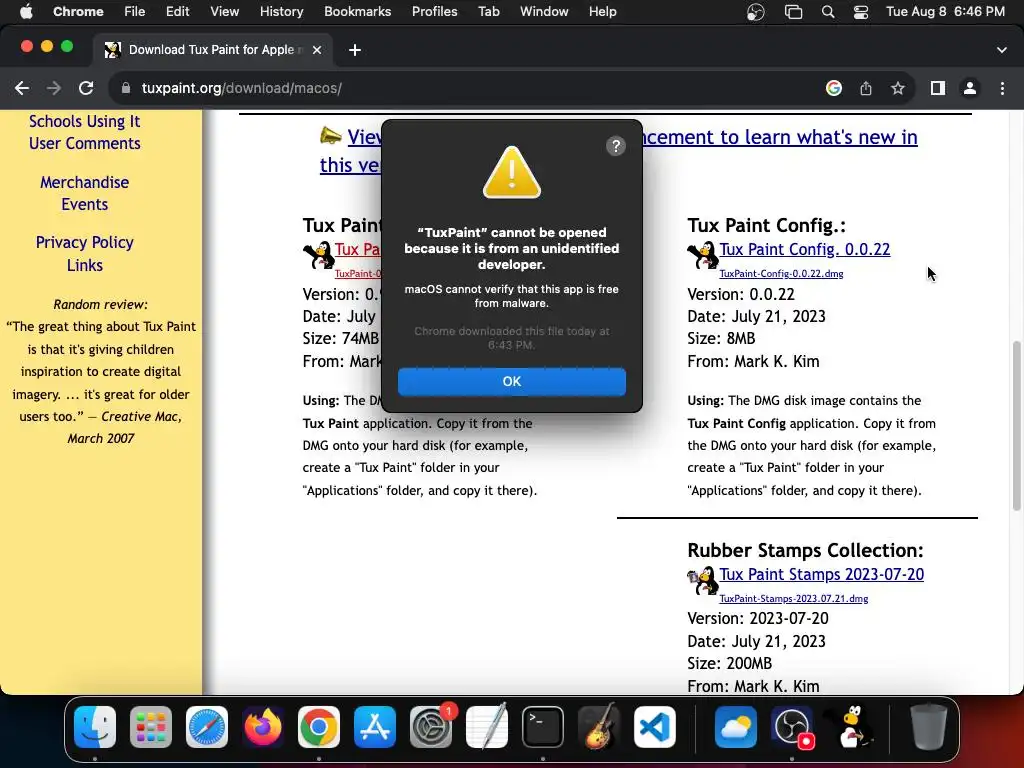Open the Tab menu
Viewport: 1024px width, 768px height.
(x=488, y=11)
